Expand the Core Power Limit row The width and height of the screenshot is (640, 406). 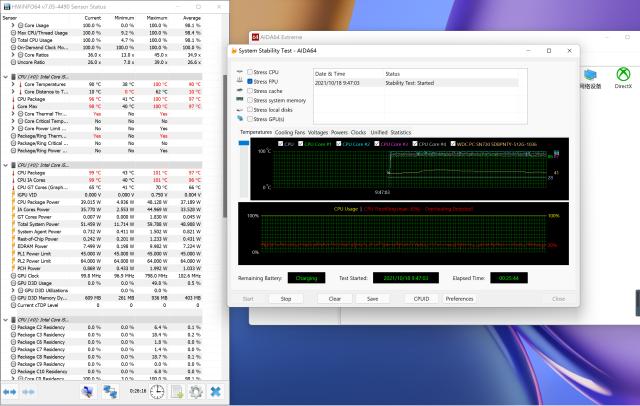13,129
